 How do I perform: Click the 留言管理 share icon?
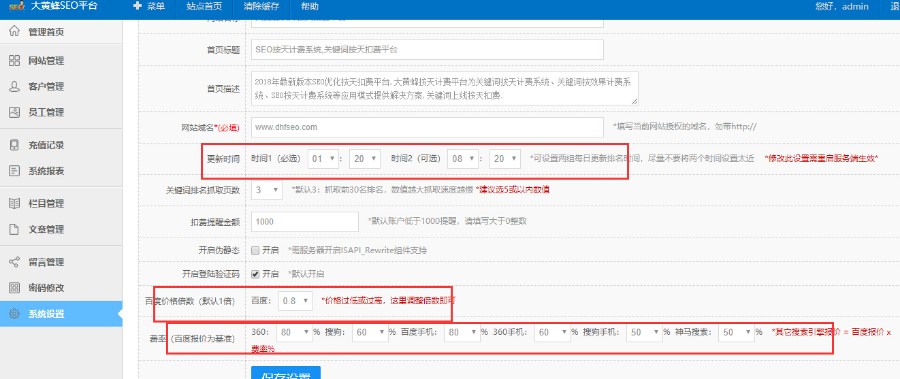tap(14, 262)
